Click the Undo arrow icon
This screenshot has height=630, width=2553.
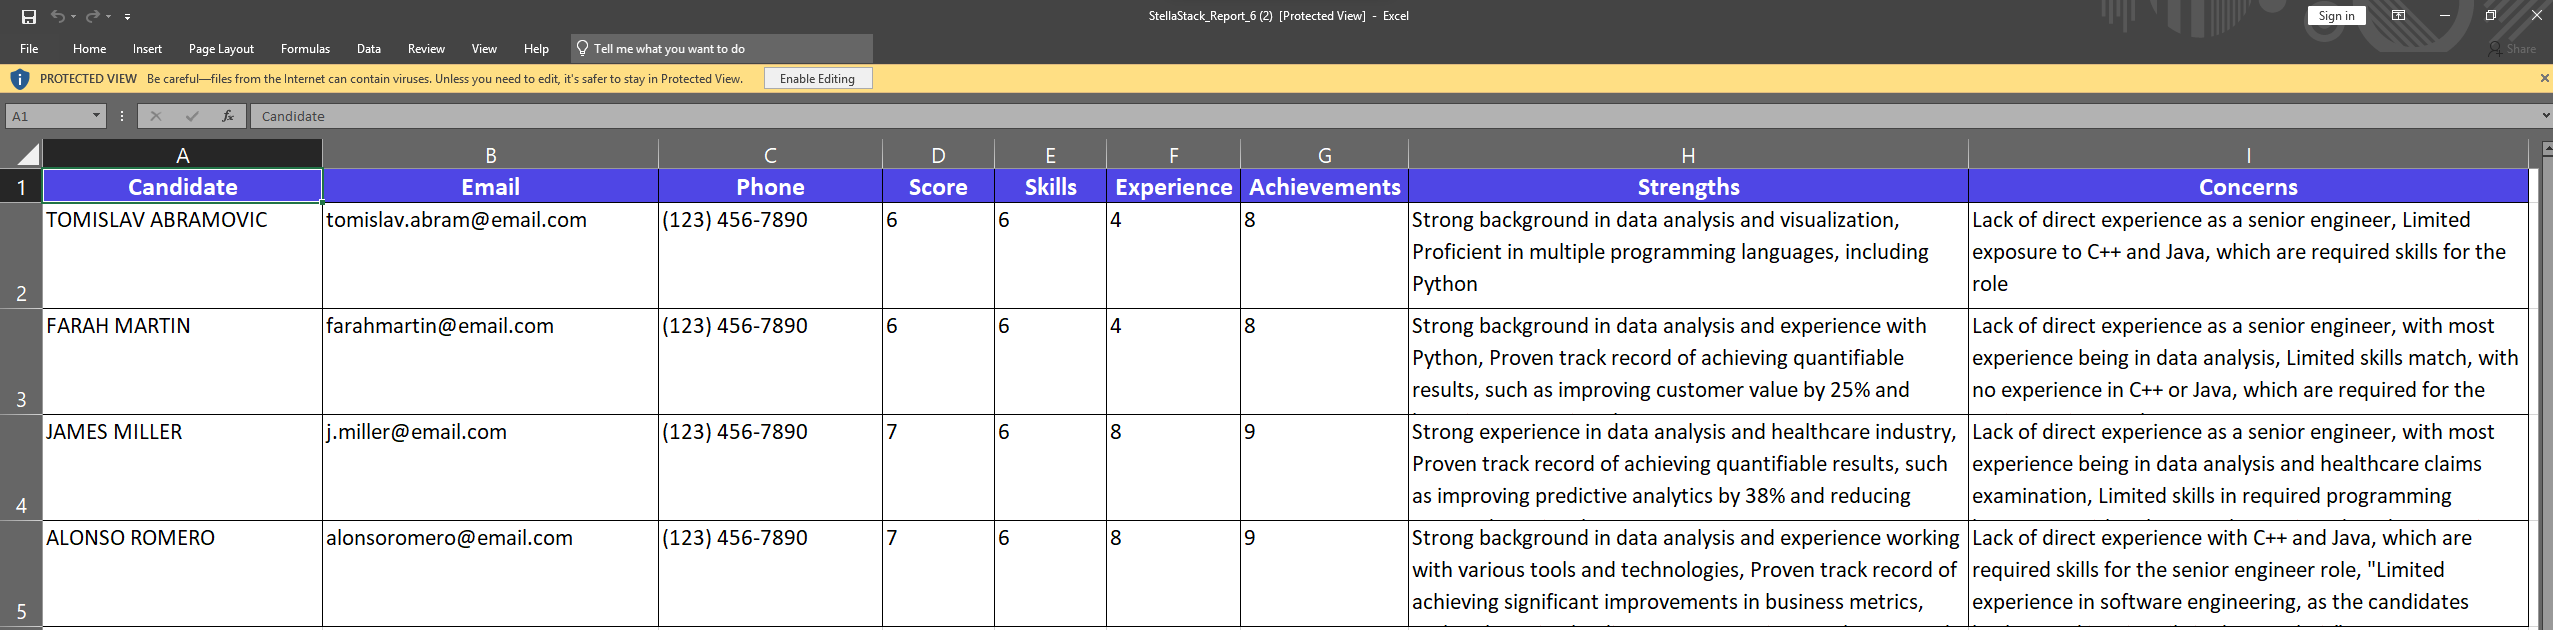point(57,16)
